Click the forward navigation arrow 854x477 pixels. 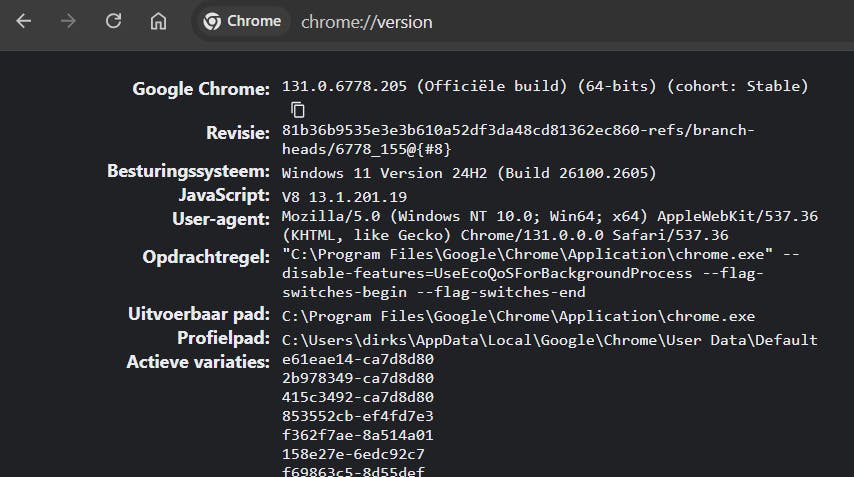click(x=68, y=21)
